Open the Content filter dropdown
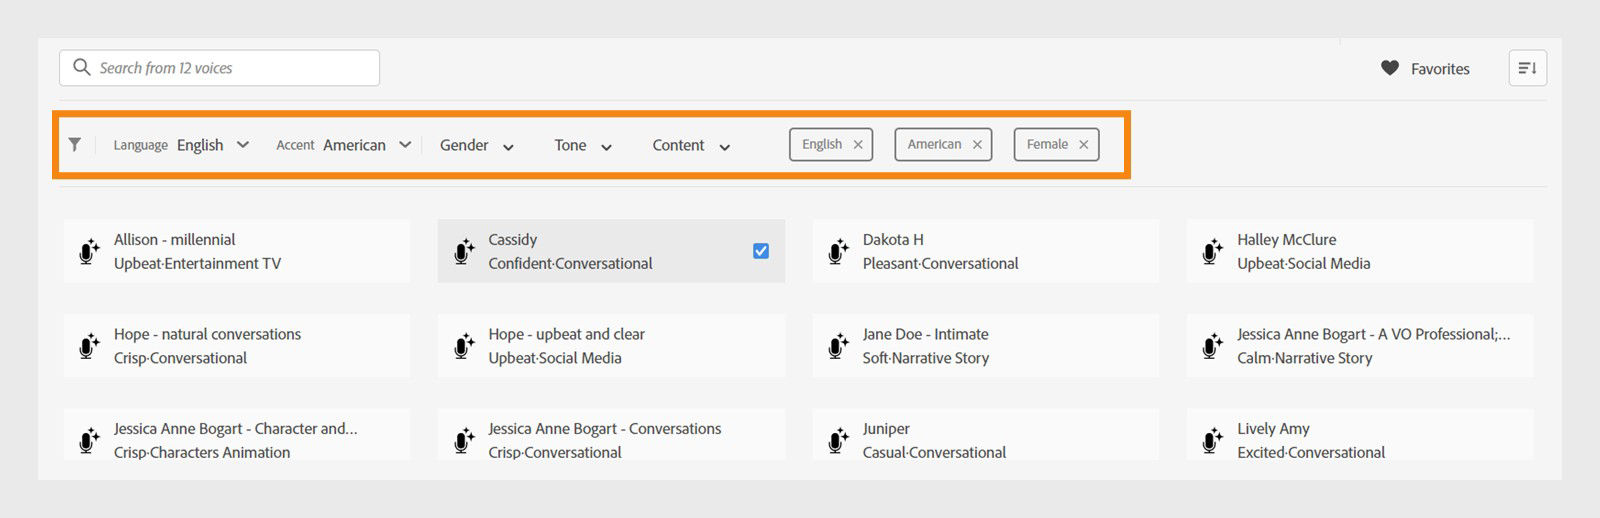The height and width of the screenshot is (518, 1600). pos(691,146)
